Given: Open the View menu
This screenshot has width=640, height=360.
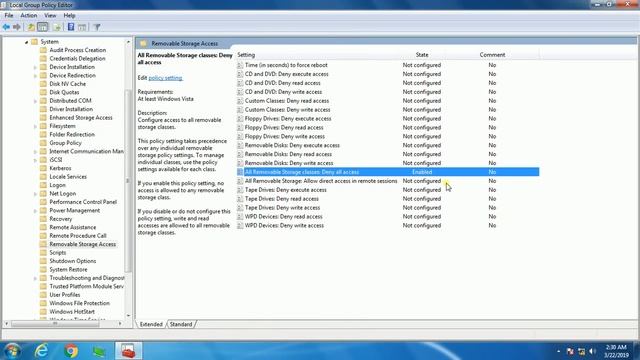Looking at the screenshot, I should (50, 16).
